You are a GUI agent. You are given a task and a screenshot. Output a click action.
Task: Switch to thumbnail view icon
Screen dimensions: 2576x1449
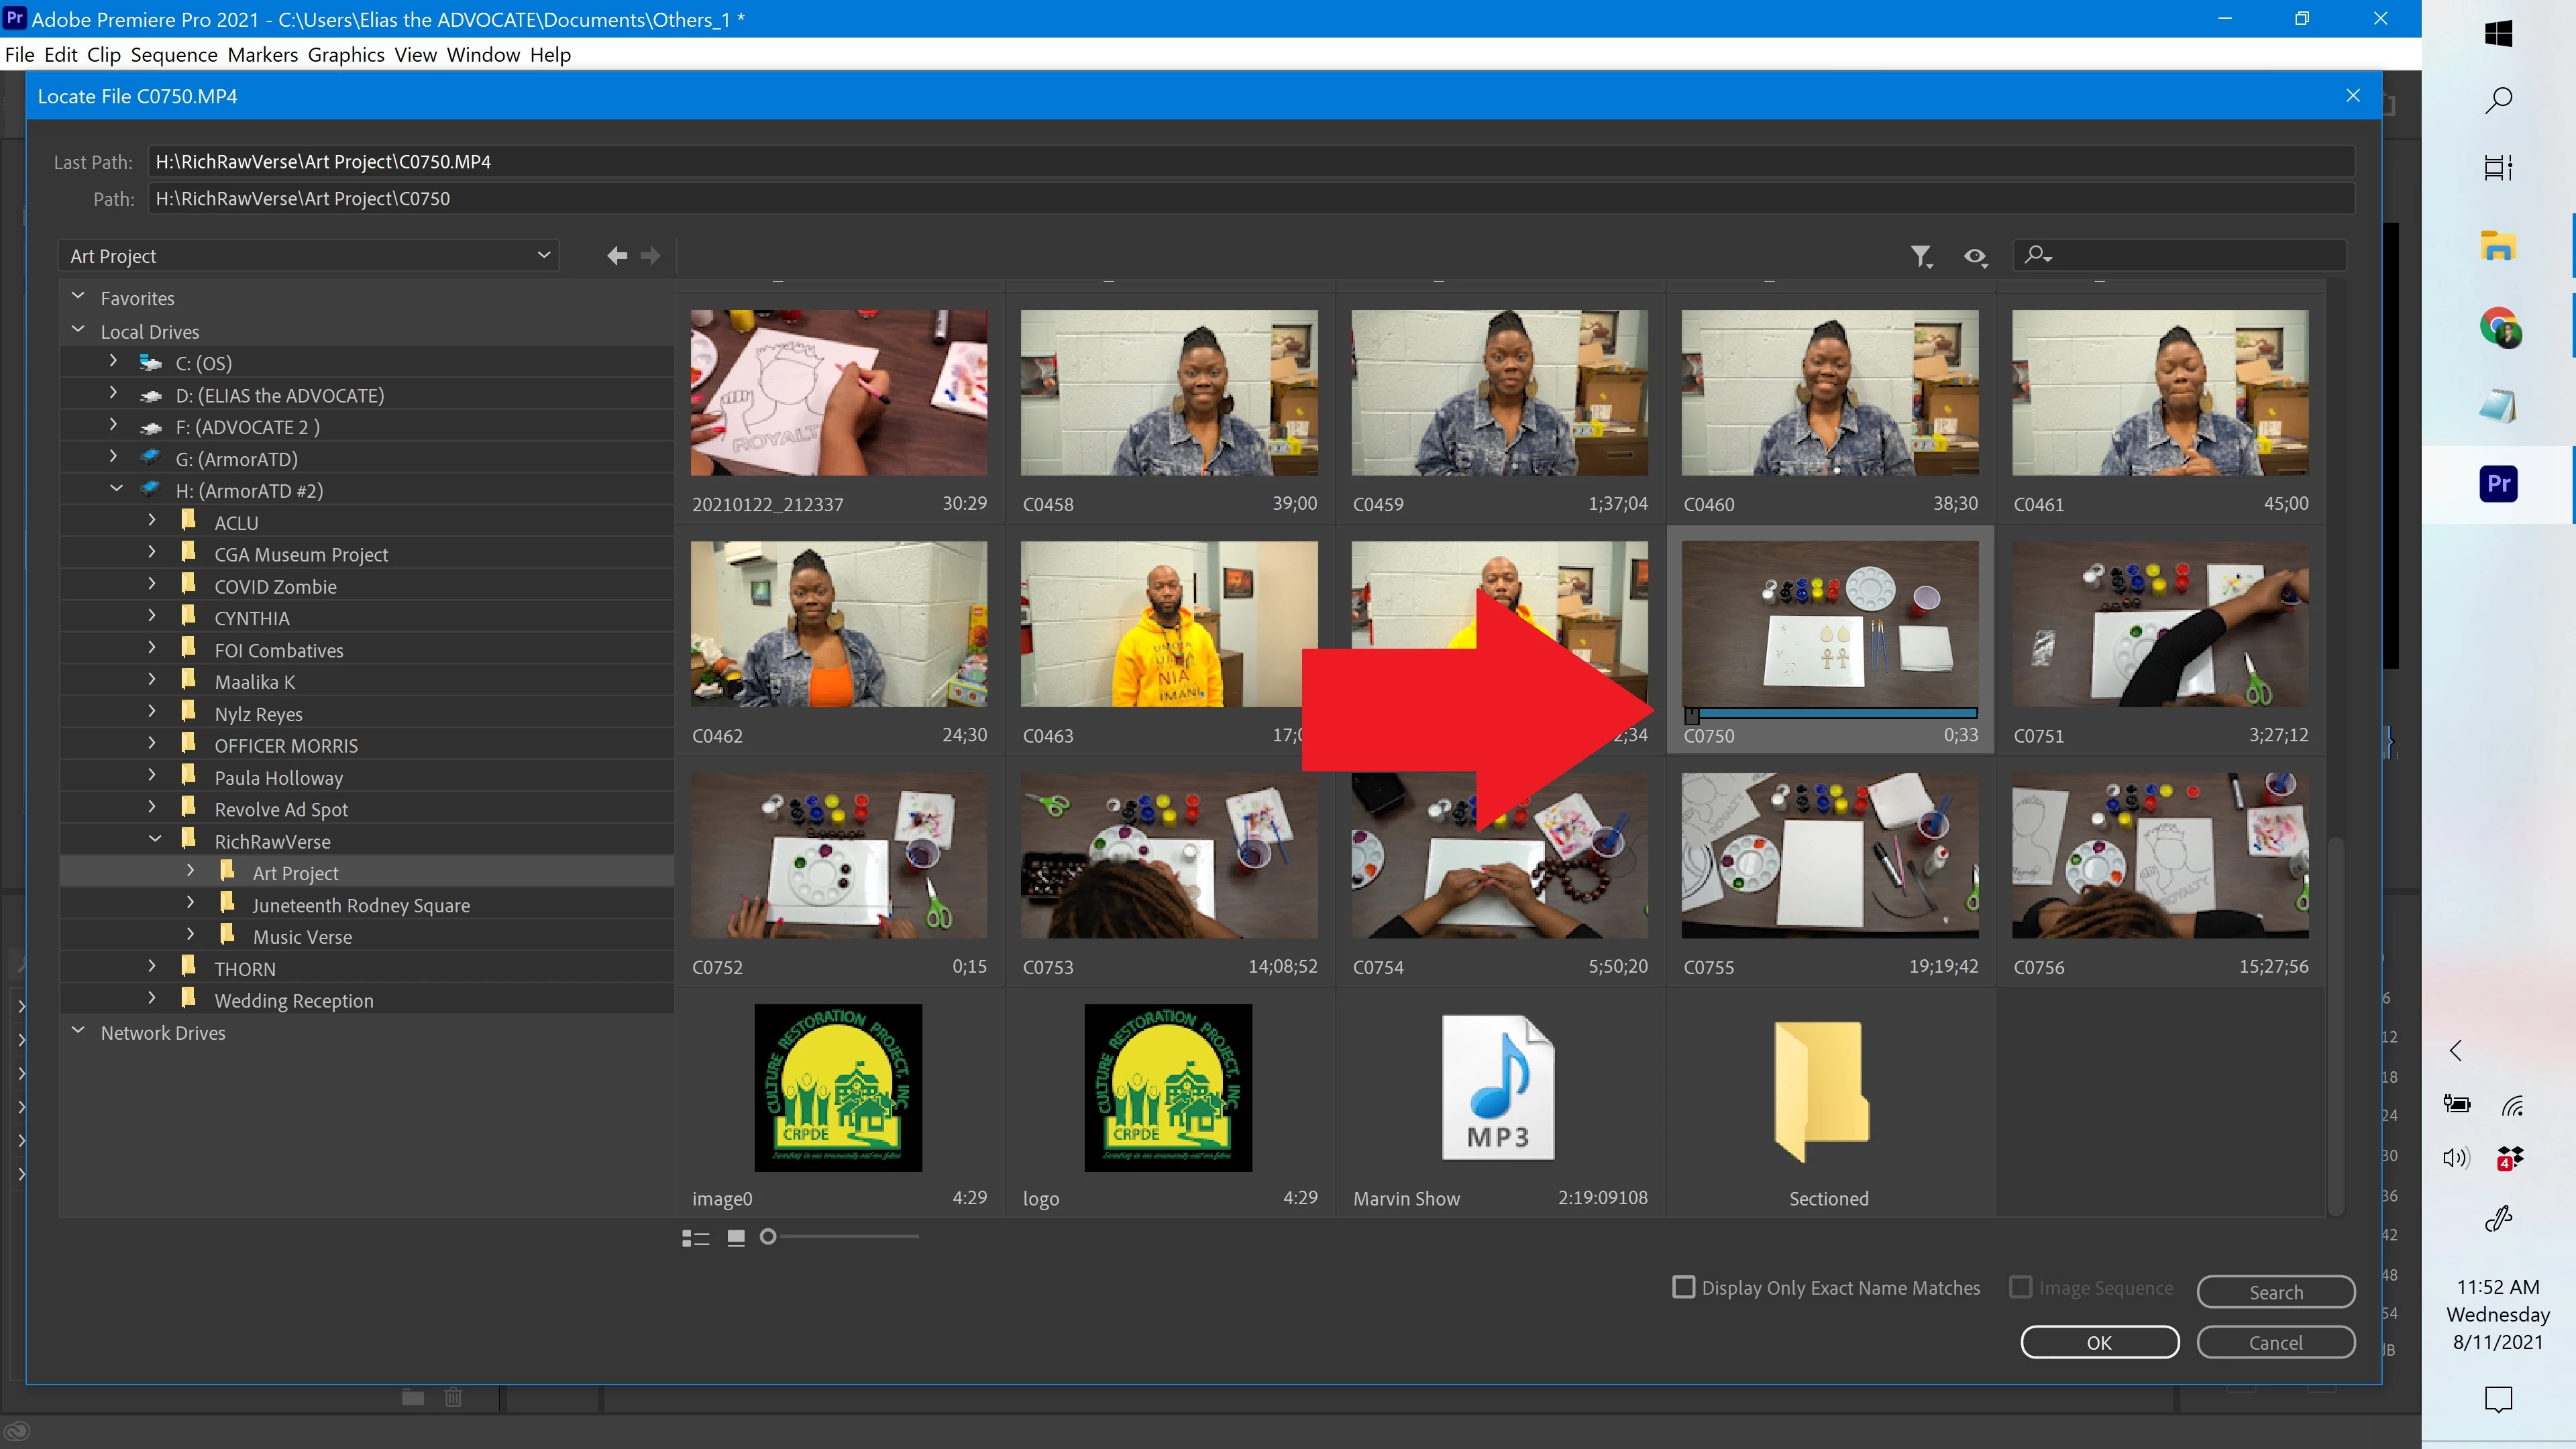tap(736, 1238)
